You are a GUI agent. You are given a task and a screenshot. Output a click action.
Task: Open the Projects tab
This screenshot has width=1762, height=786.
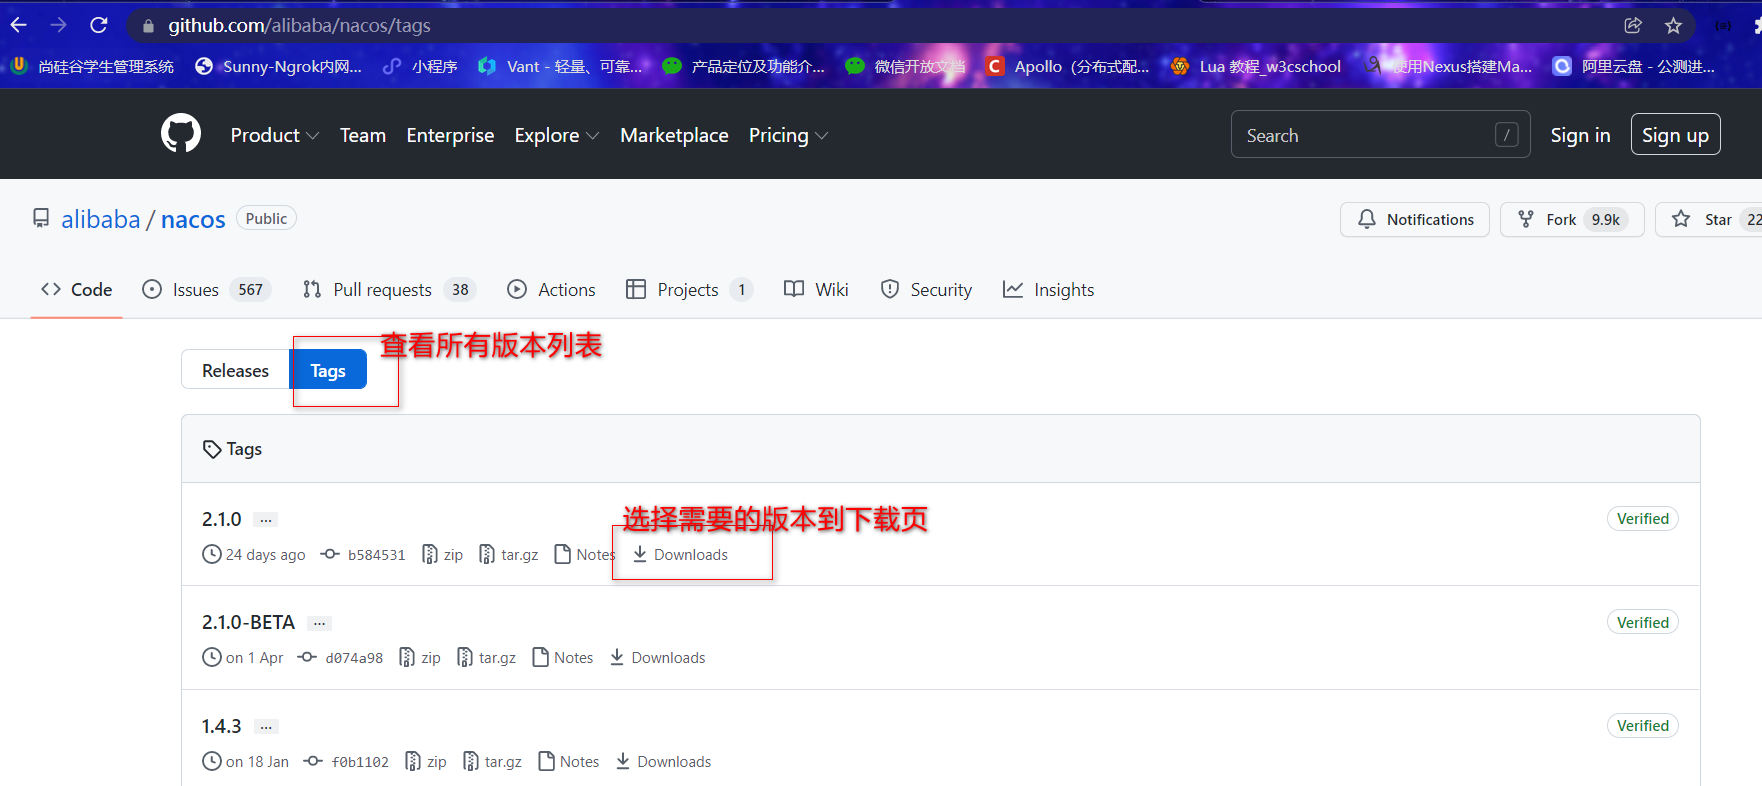pyautogui.click(x=689, y=289)
